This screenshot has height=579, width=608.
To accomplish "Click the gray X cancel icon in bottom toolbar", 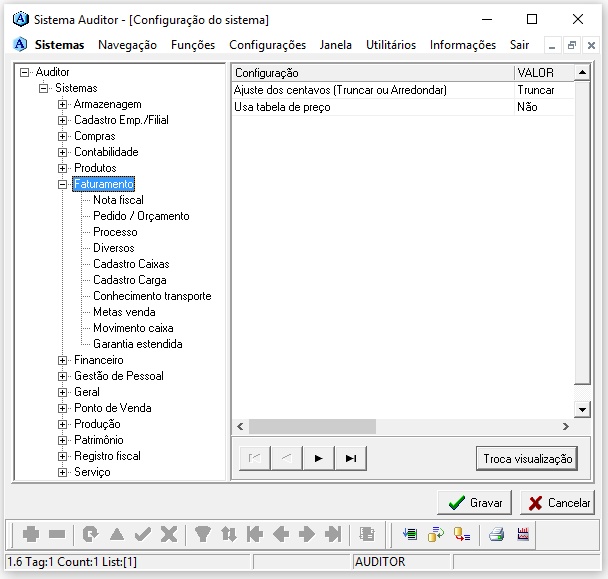I will click(x=169, y=534).
